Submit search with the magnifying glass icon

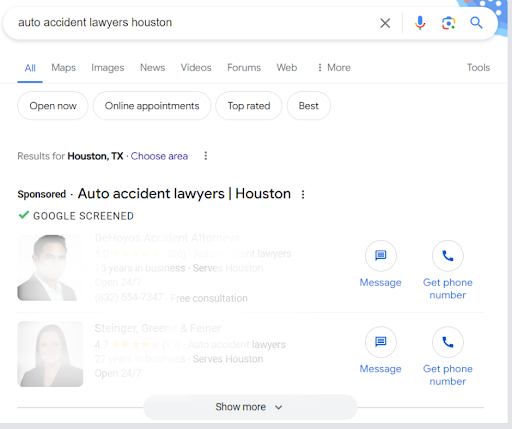coord(476,23)
